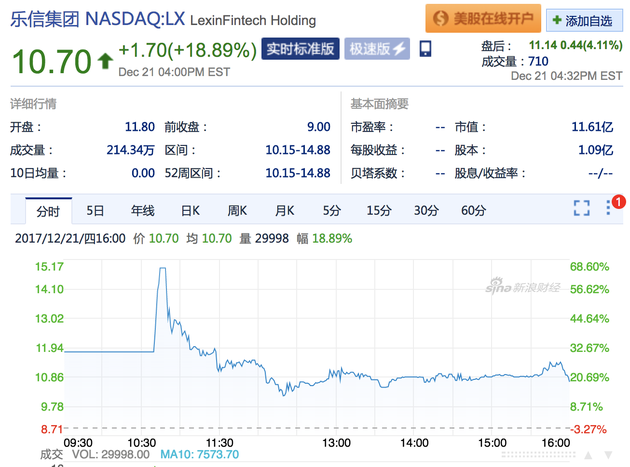Select the 30分 chart tab

[x=426, y=211]
